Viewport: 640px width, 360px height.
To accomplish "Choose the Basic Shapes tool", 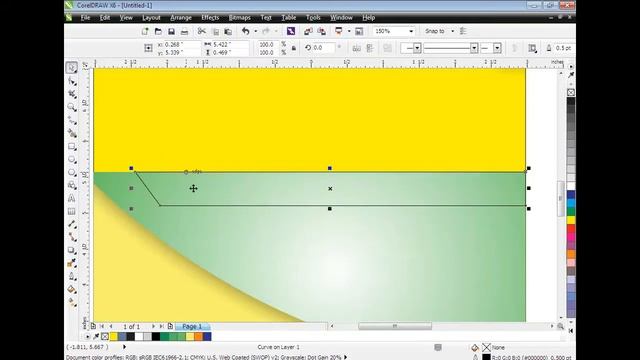I will (x=72, y=186).
